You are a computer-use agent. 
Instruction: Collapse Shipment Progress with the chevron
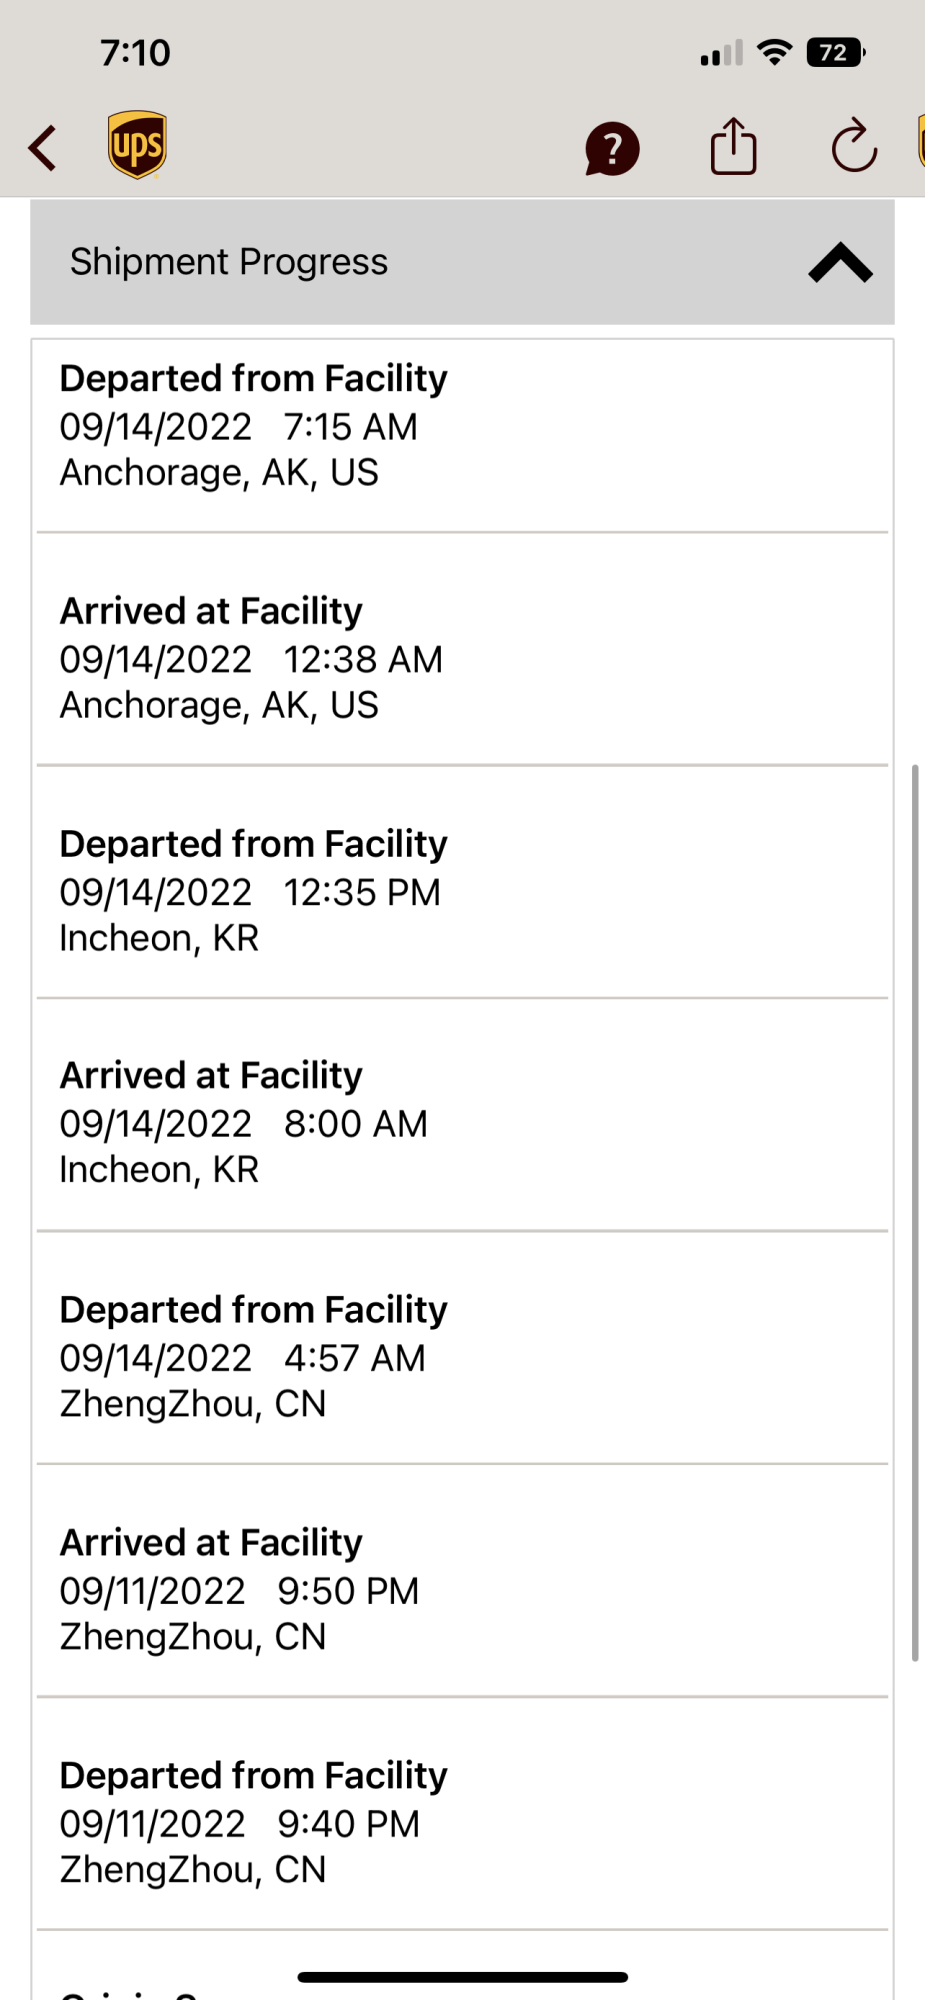click(840, 263)
